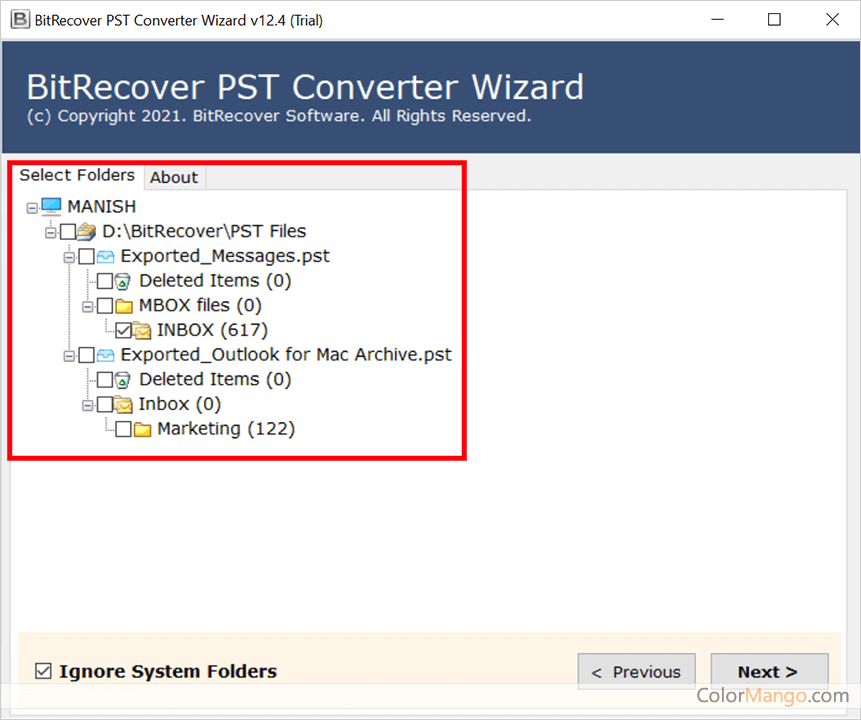Select the Inbox (0) label
This screenshot has width=861, height=720.
[x=180, y=404]
